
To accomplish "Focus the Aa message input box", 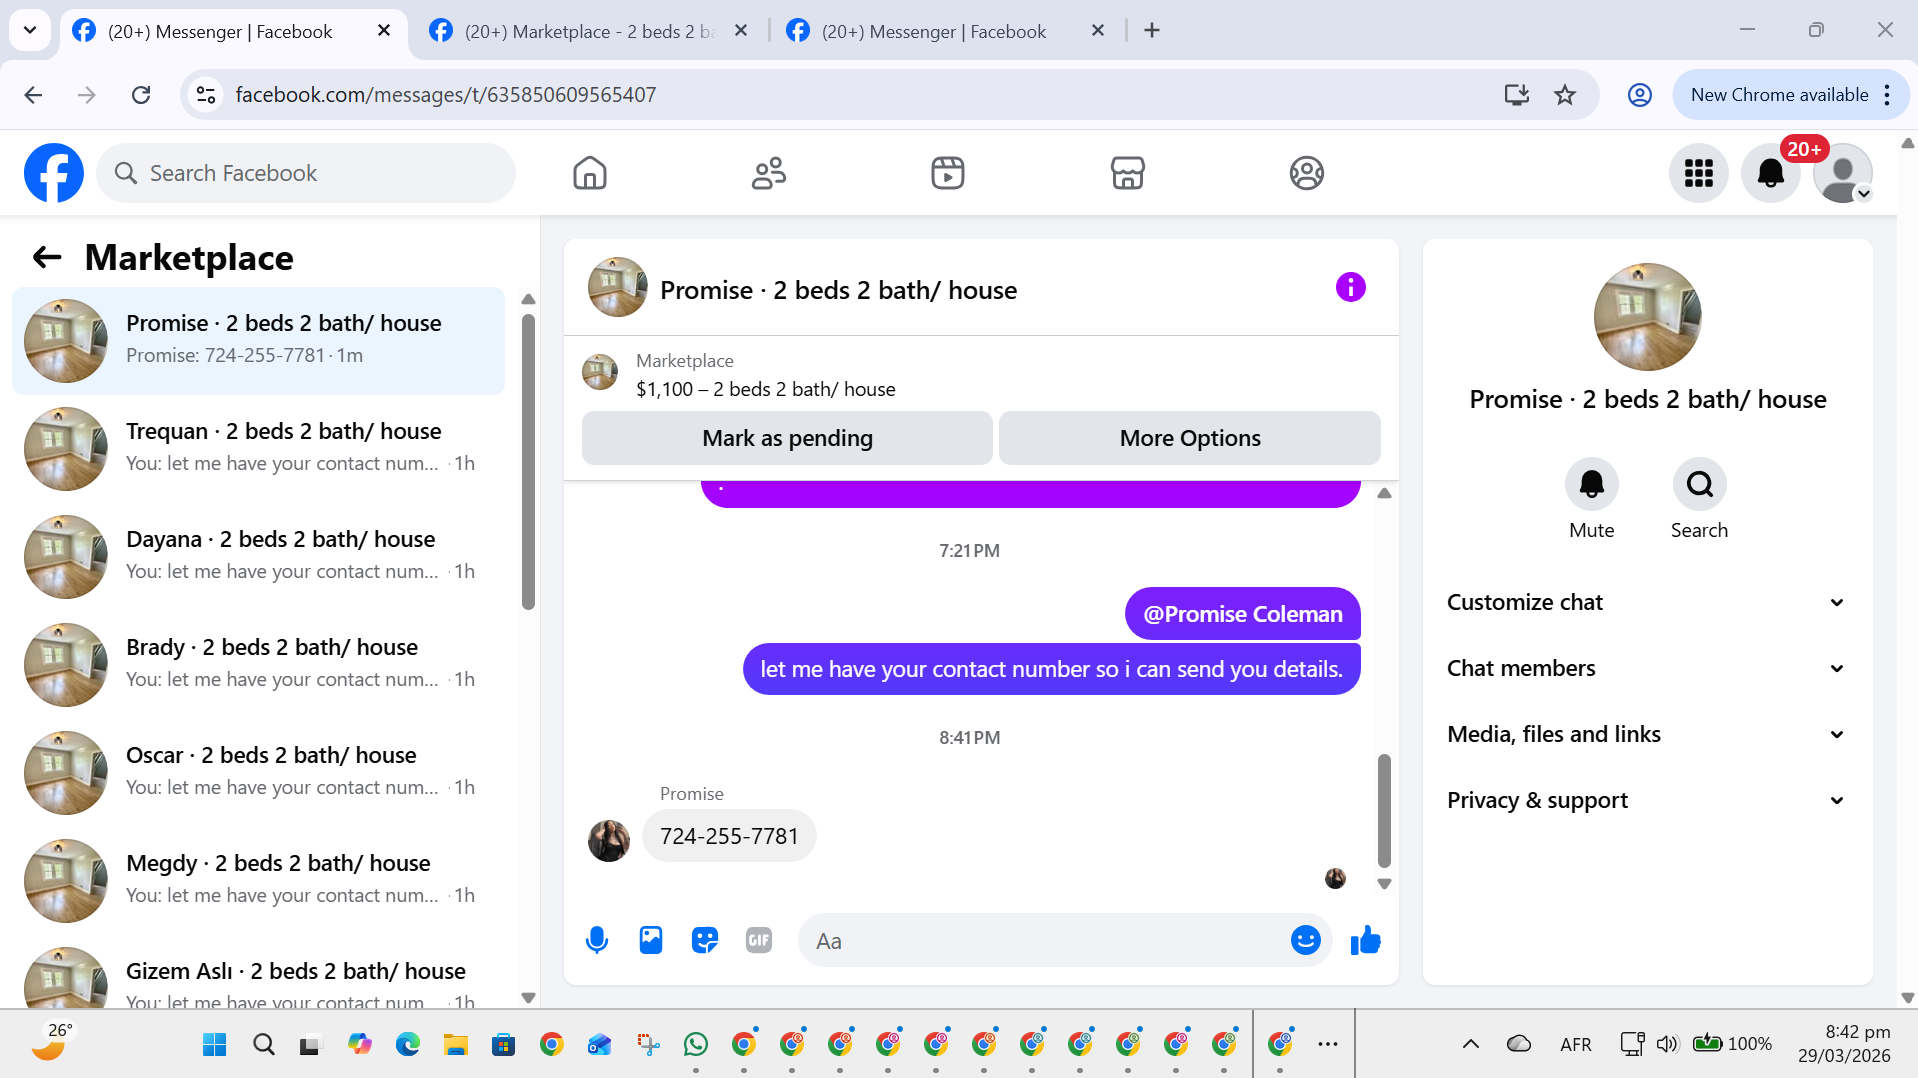I will [1047, 940].
